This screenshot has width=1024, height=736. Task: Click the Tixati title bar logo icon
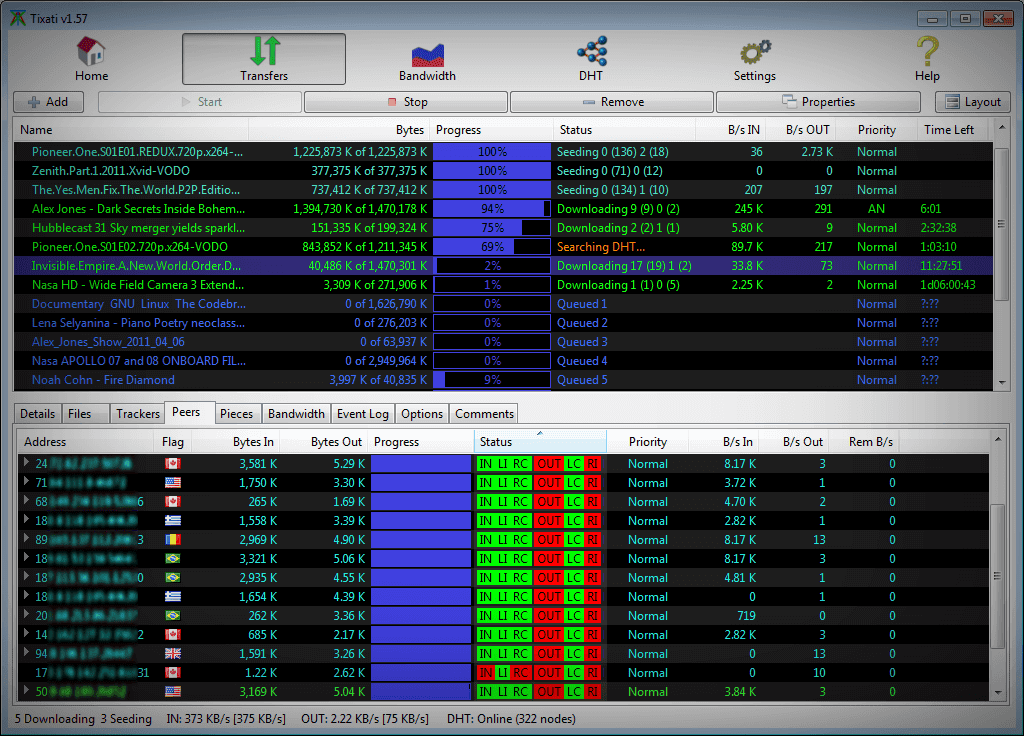pyautogui.click(x=18, y=18)
